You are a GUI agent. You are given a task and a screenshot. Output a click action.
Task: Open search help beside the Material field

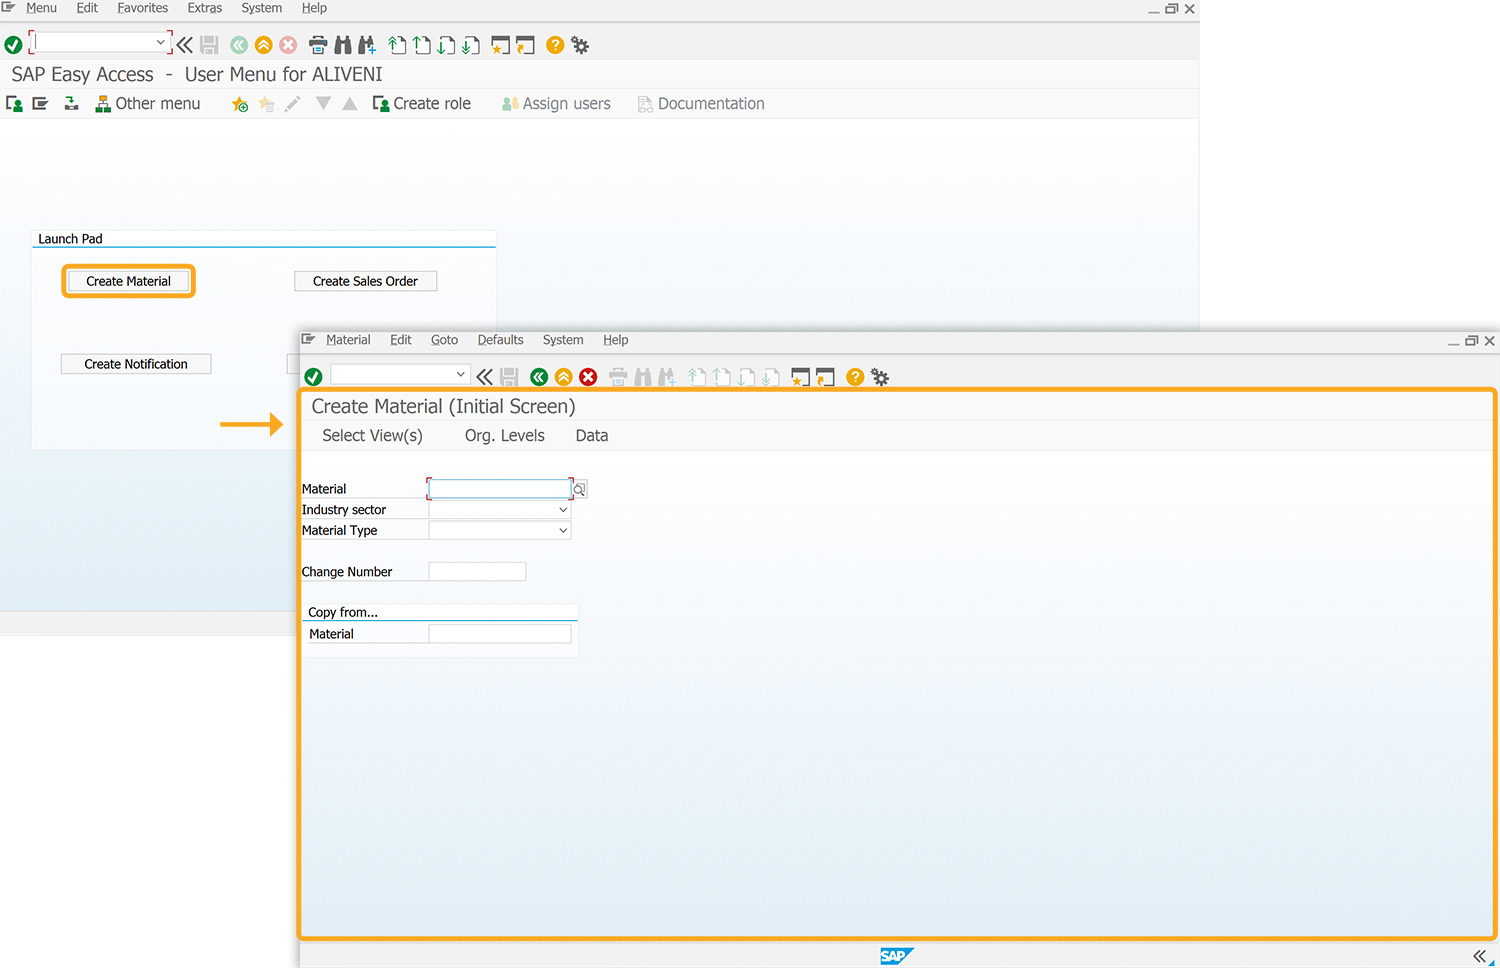pyautogui.click(x=579, y=489)
